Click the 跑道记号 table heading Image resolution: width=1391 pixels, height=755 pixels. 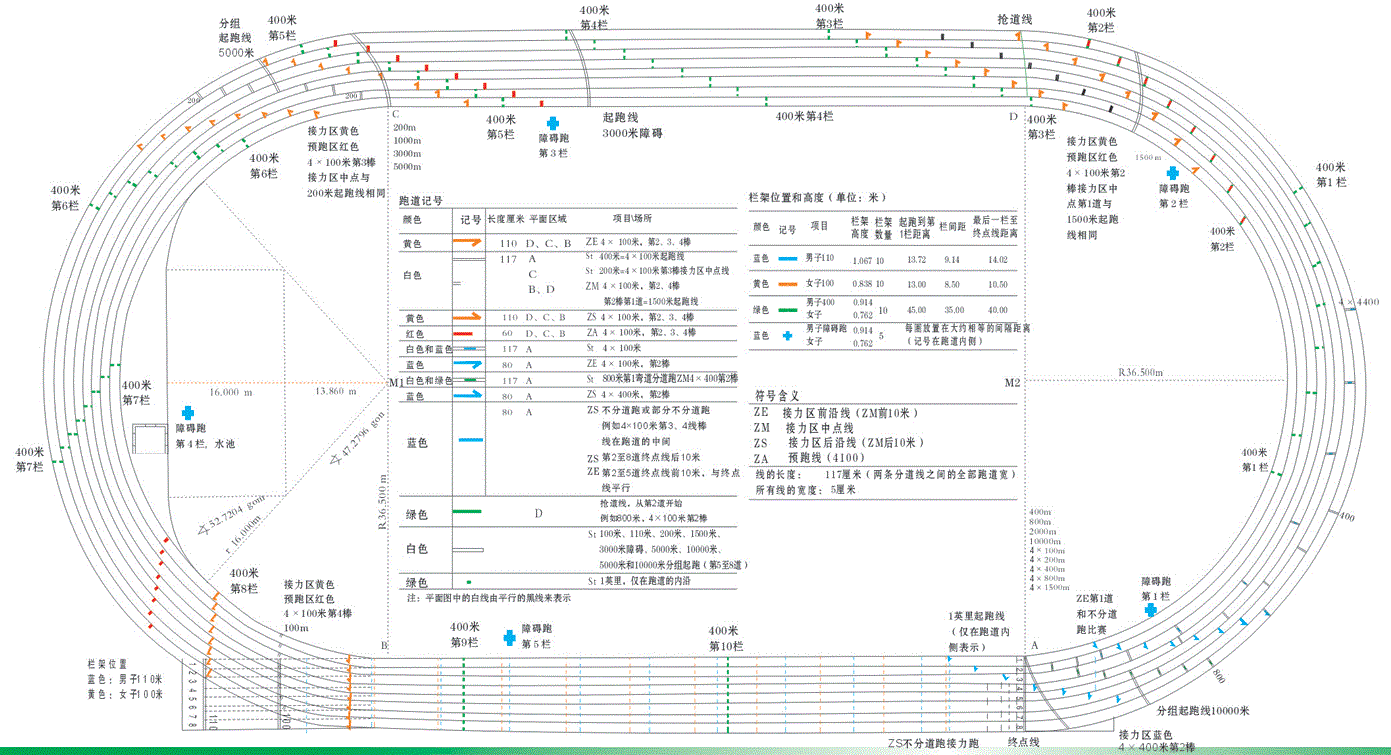point(420,200)
